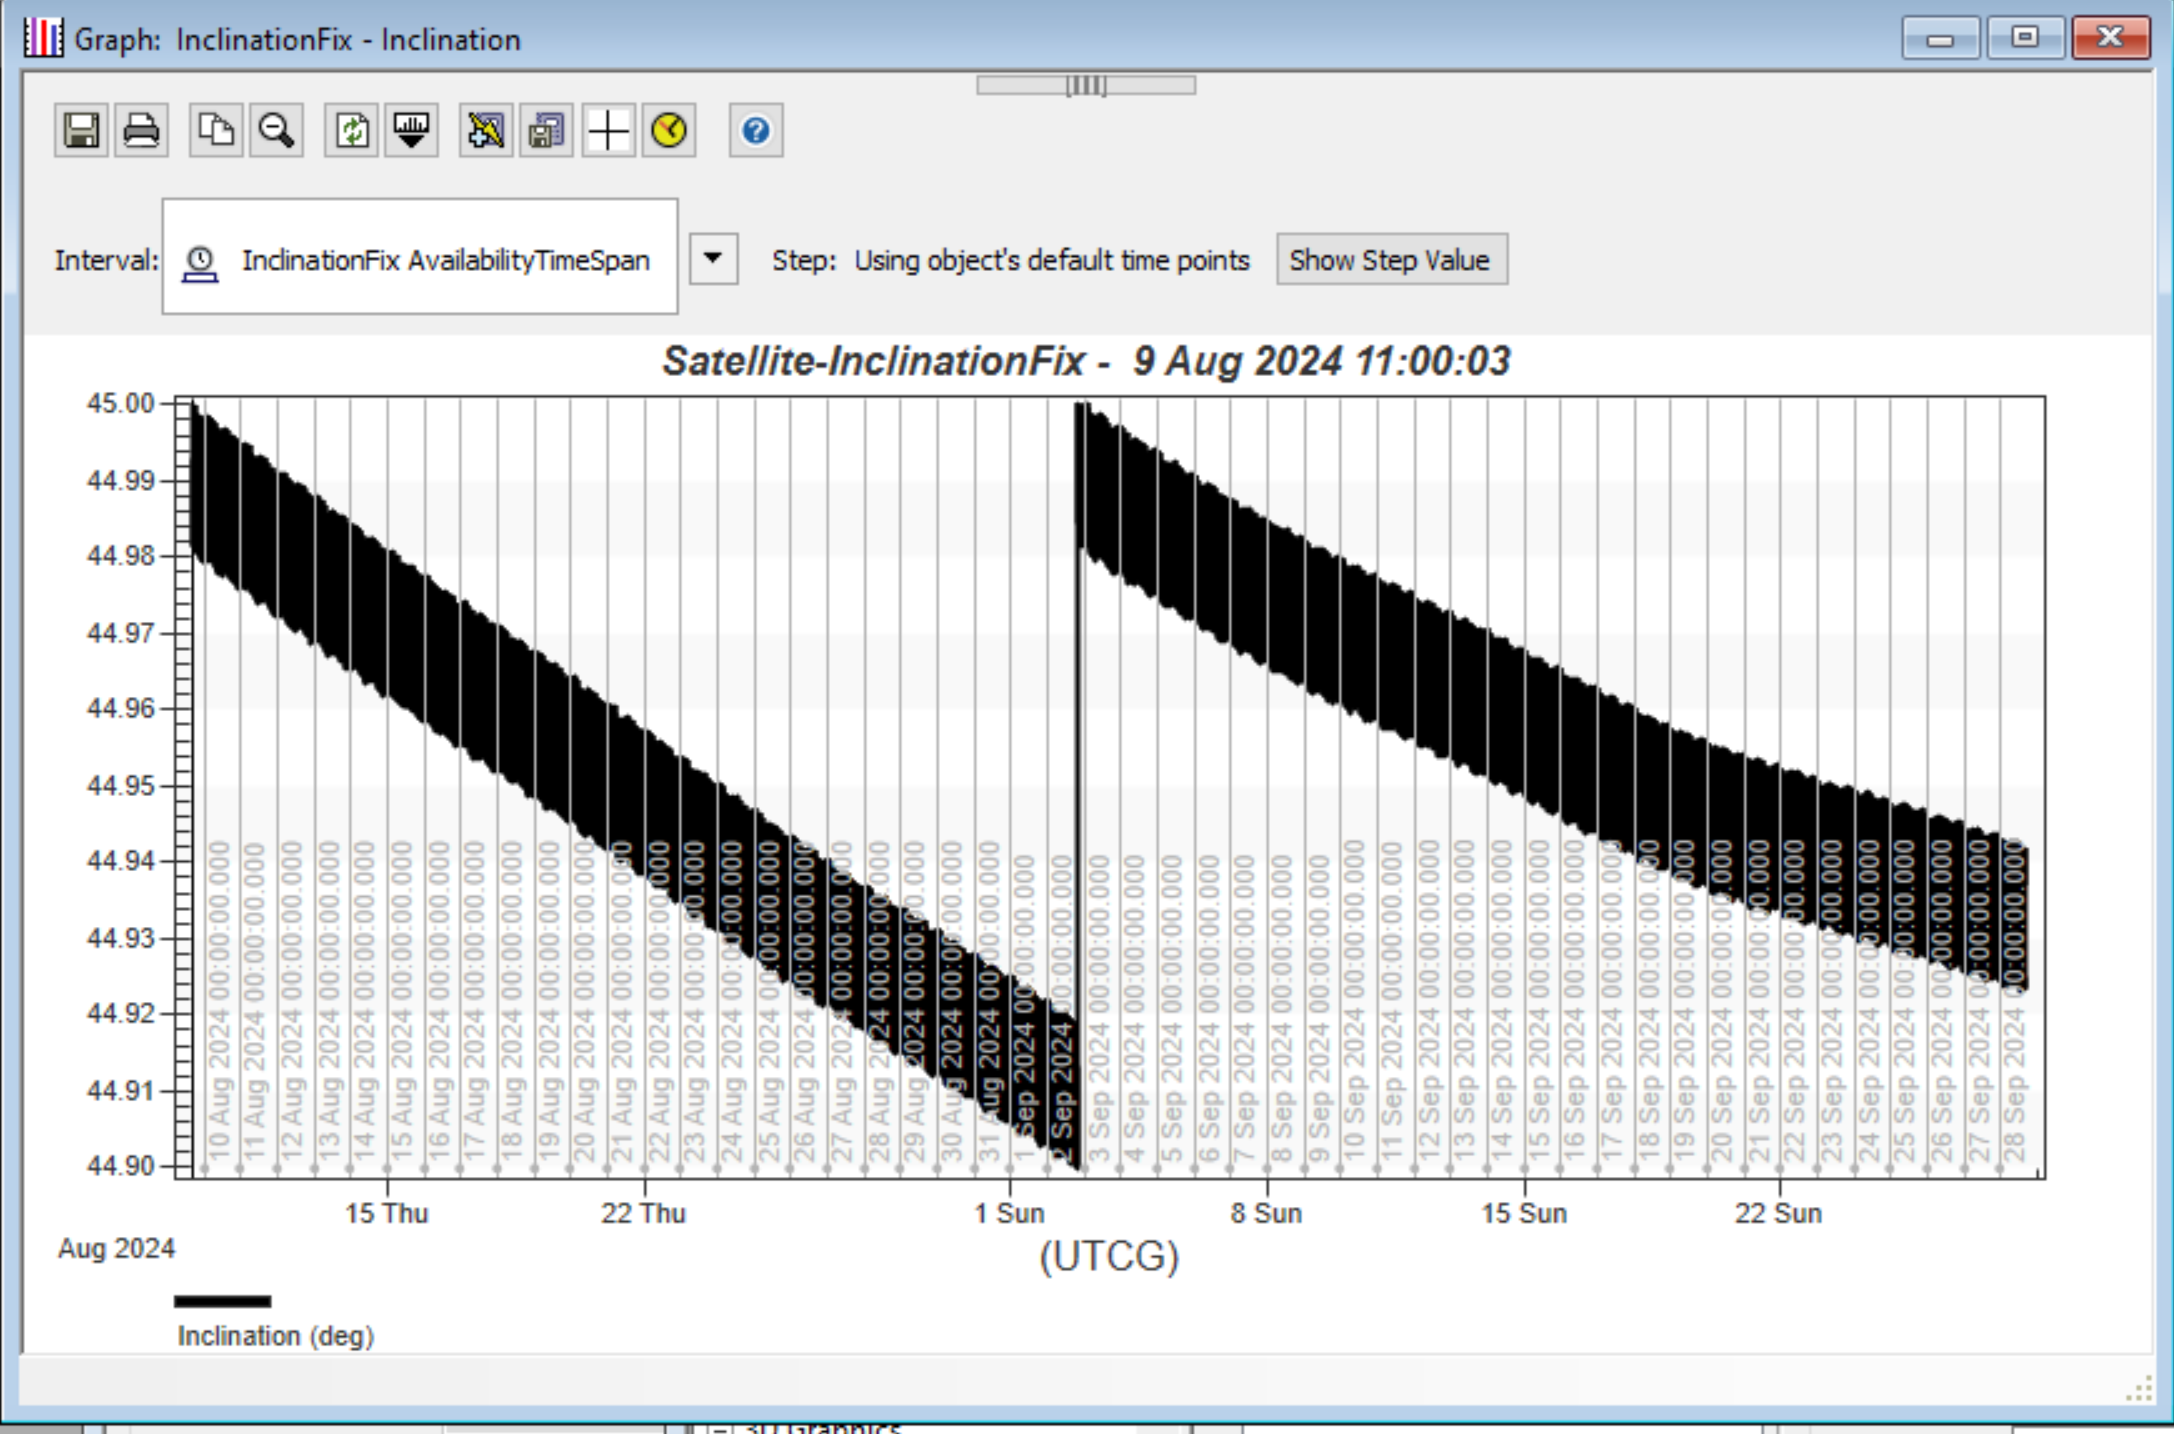Click the graph window title bar icon
This screenshot has width=2174, height=1434.
[43, 38]
